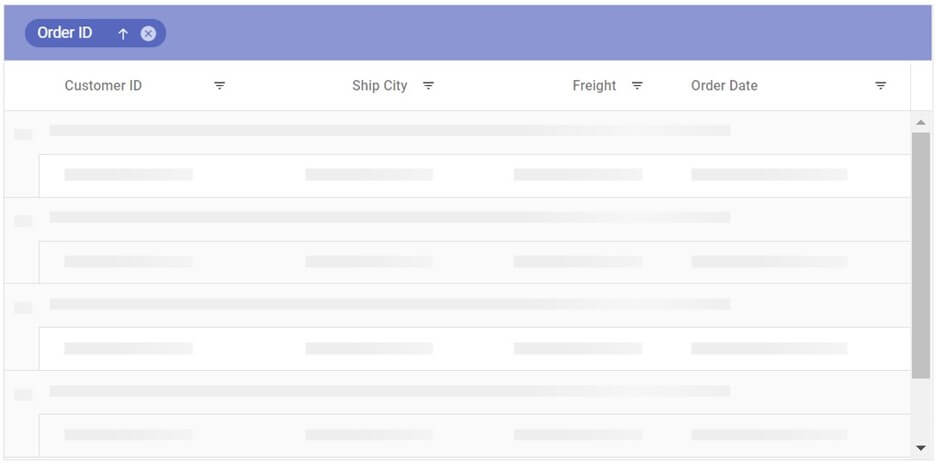
Task: Expand the fourth loading group row
Action: tap(22, 394)
